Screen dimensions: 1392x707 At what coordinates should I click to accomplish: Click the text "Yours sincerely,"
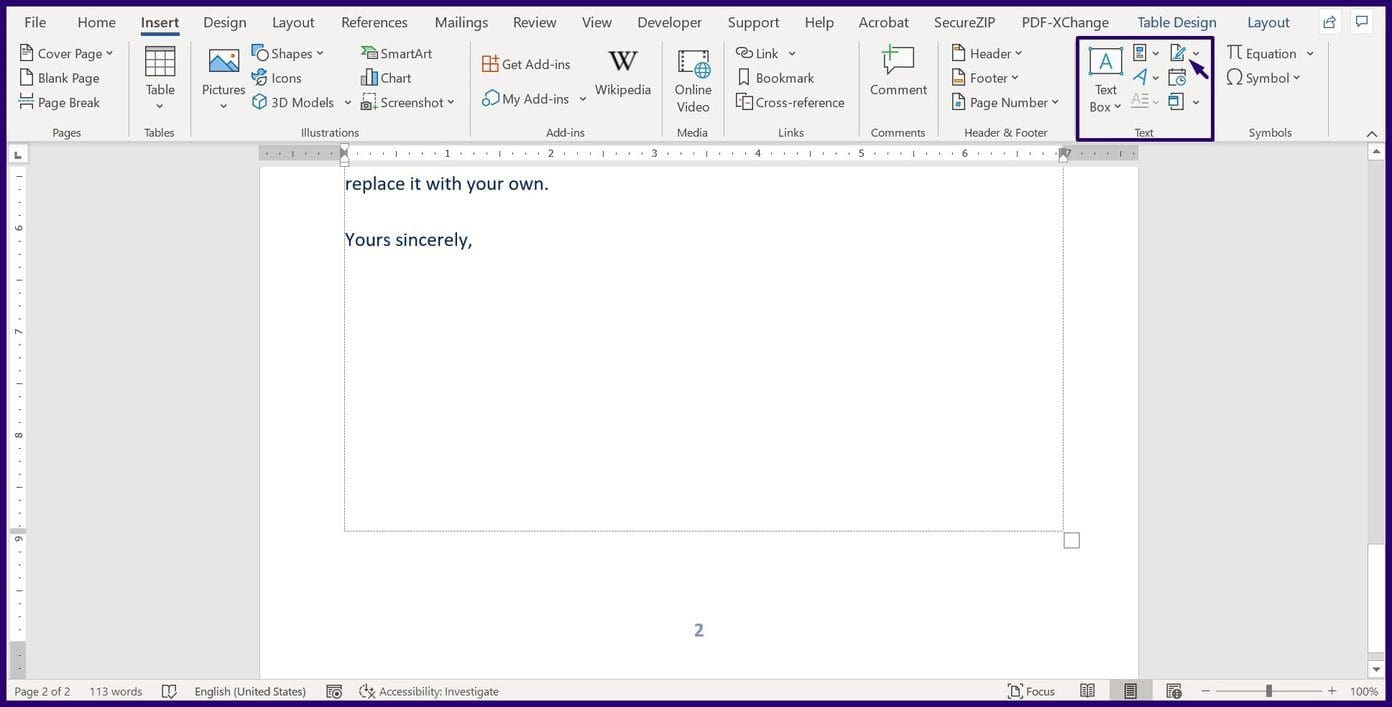coord(408,240)
